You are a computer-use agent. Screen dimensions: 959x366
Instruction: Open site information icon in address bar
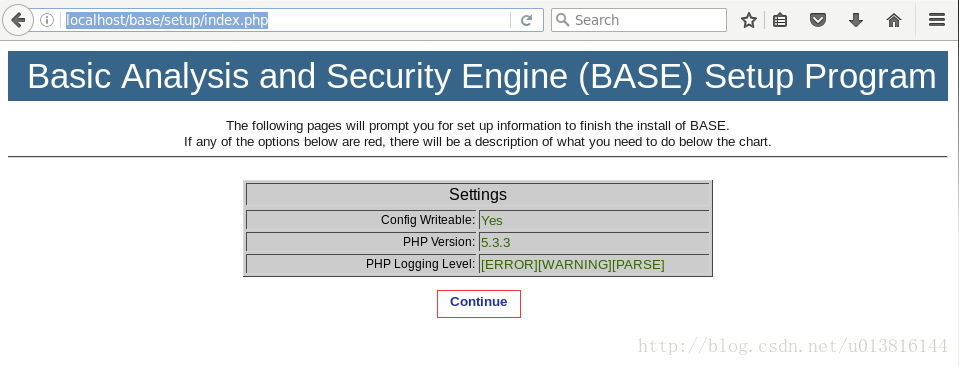(47, 20)
